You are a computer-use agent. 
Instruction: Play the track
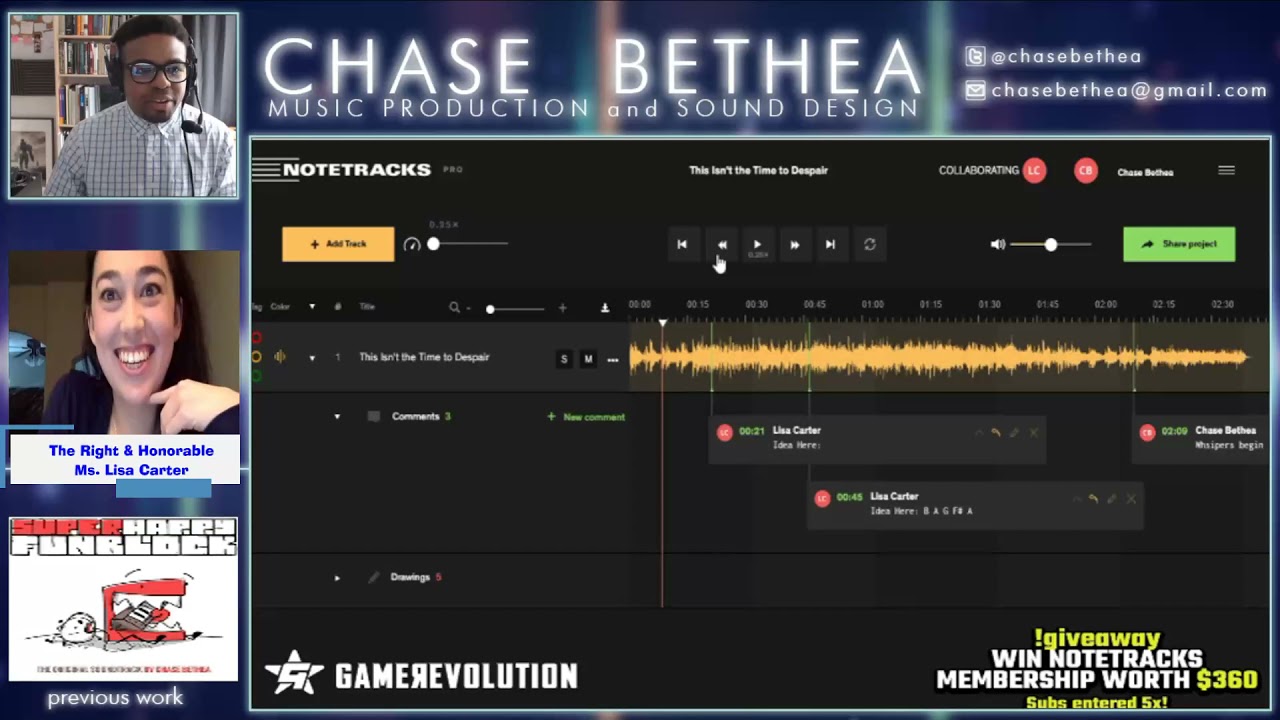coord(757,244)
